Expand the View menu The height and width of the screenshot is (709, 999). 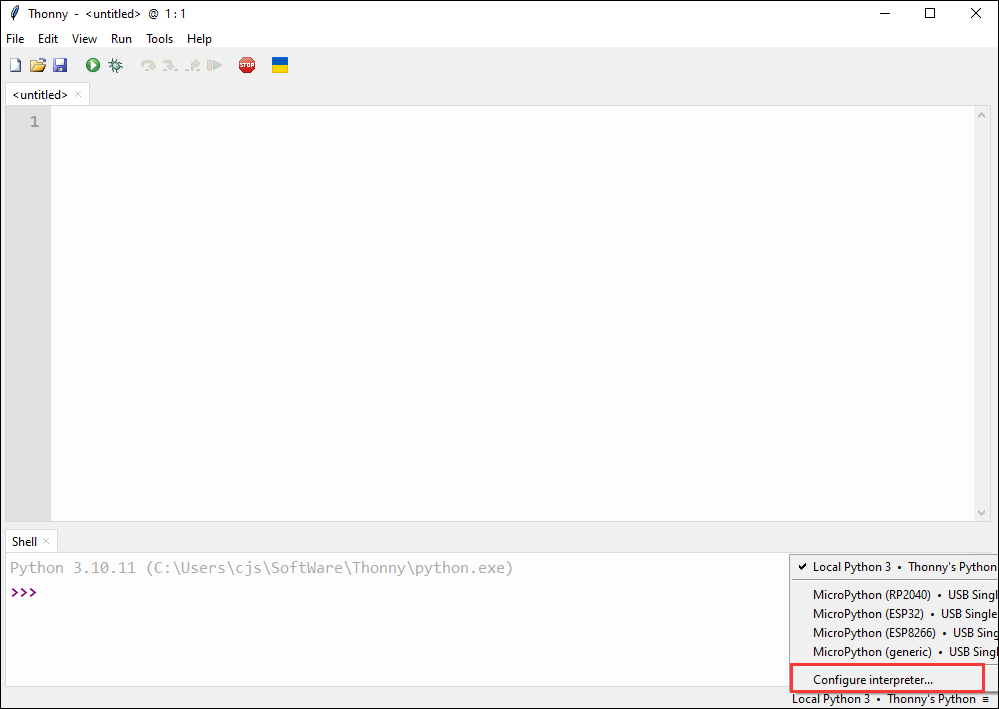point(85,39)
